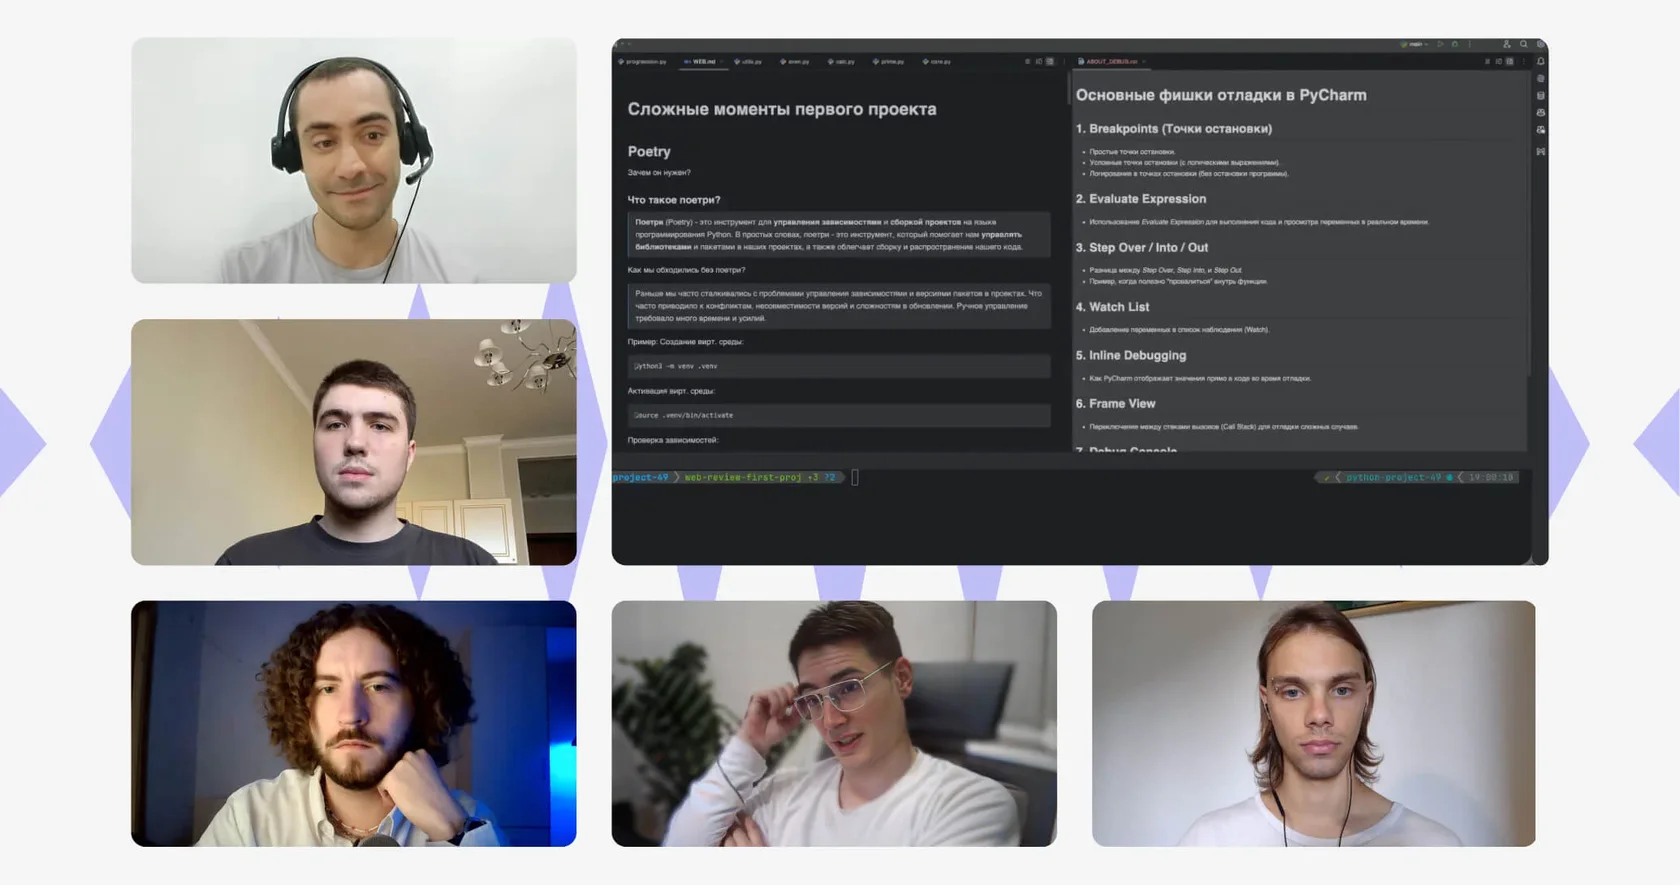Open the Database tool window icon
Viewport: 1680px width, 885px height.
pos(1540,96)
